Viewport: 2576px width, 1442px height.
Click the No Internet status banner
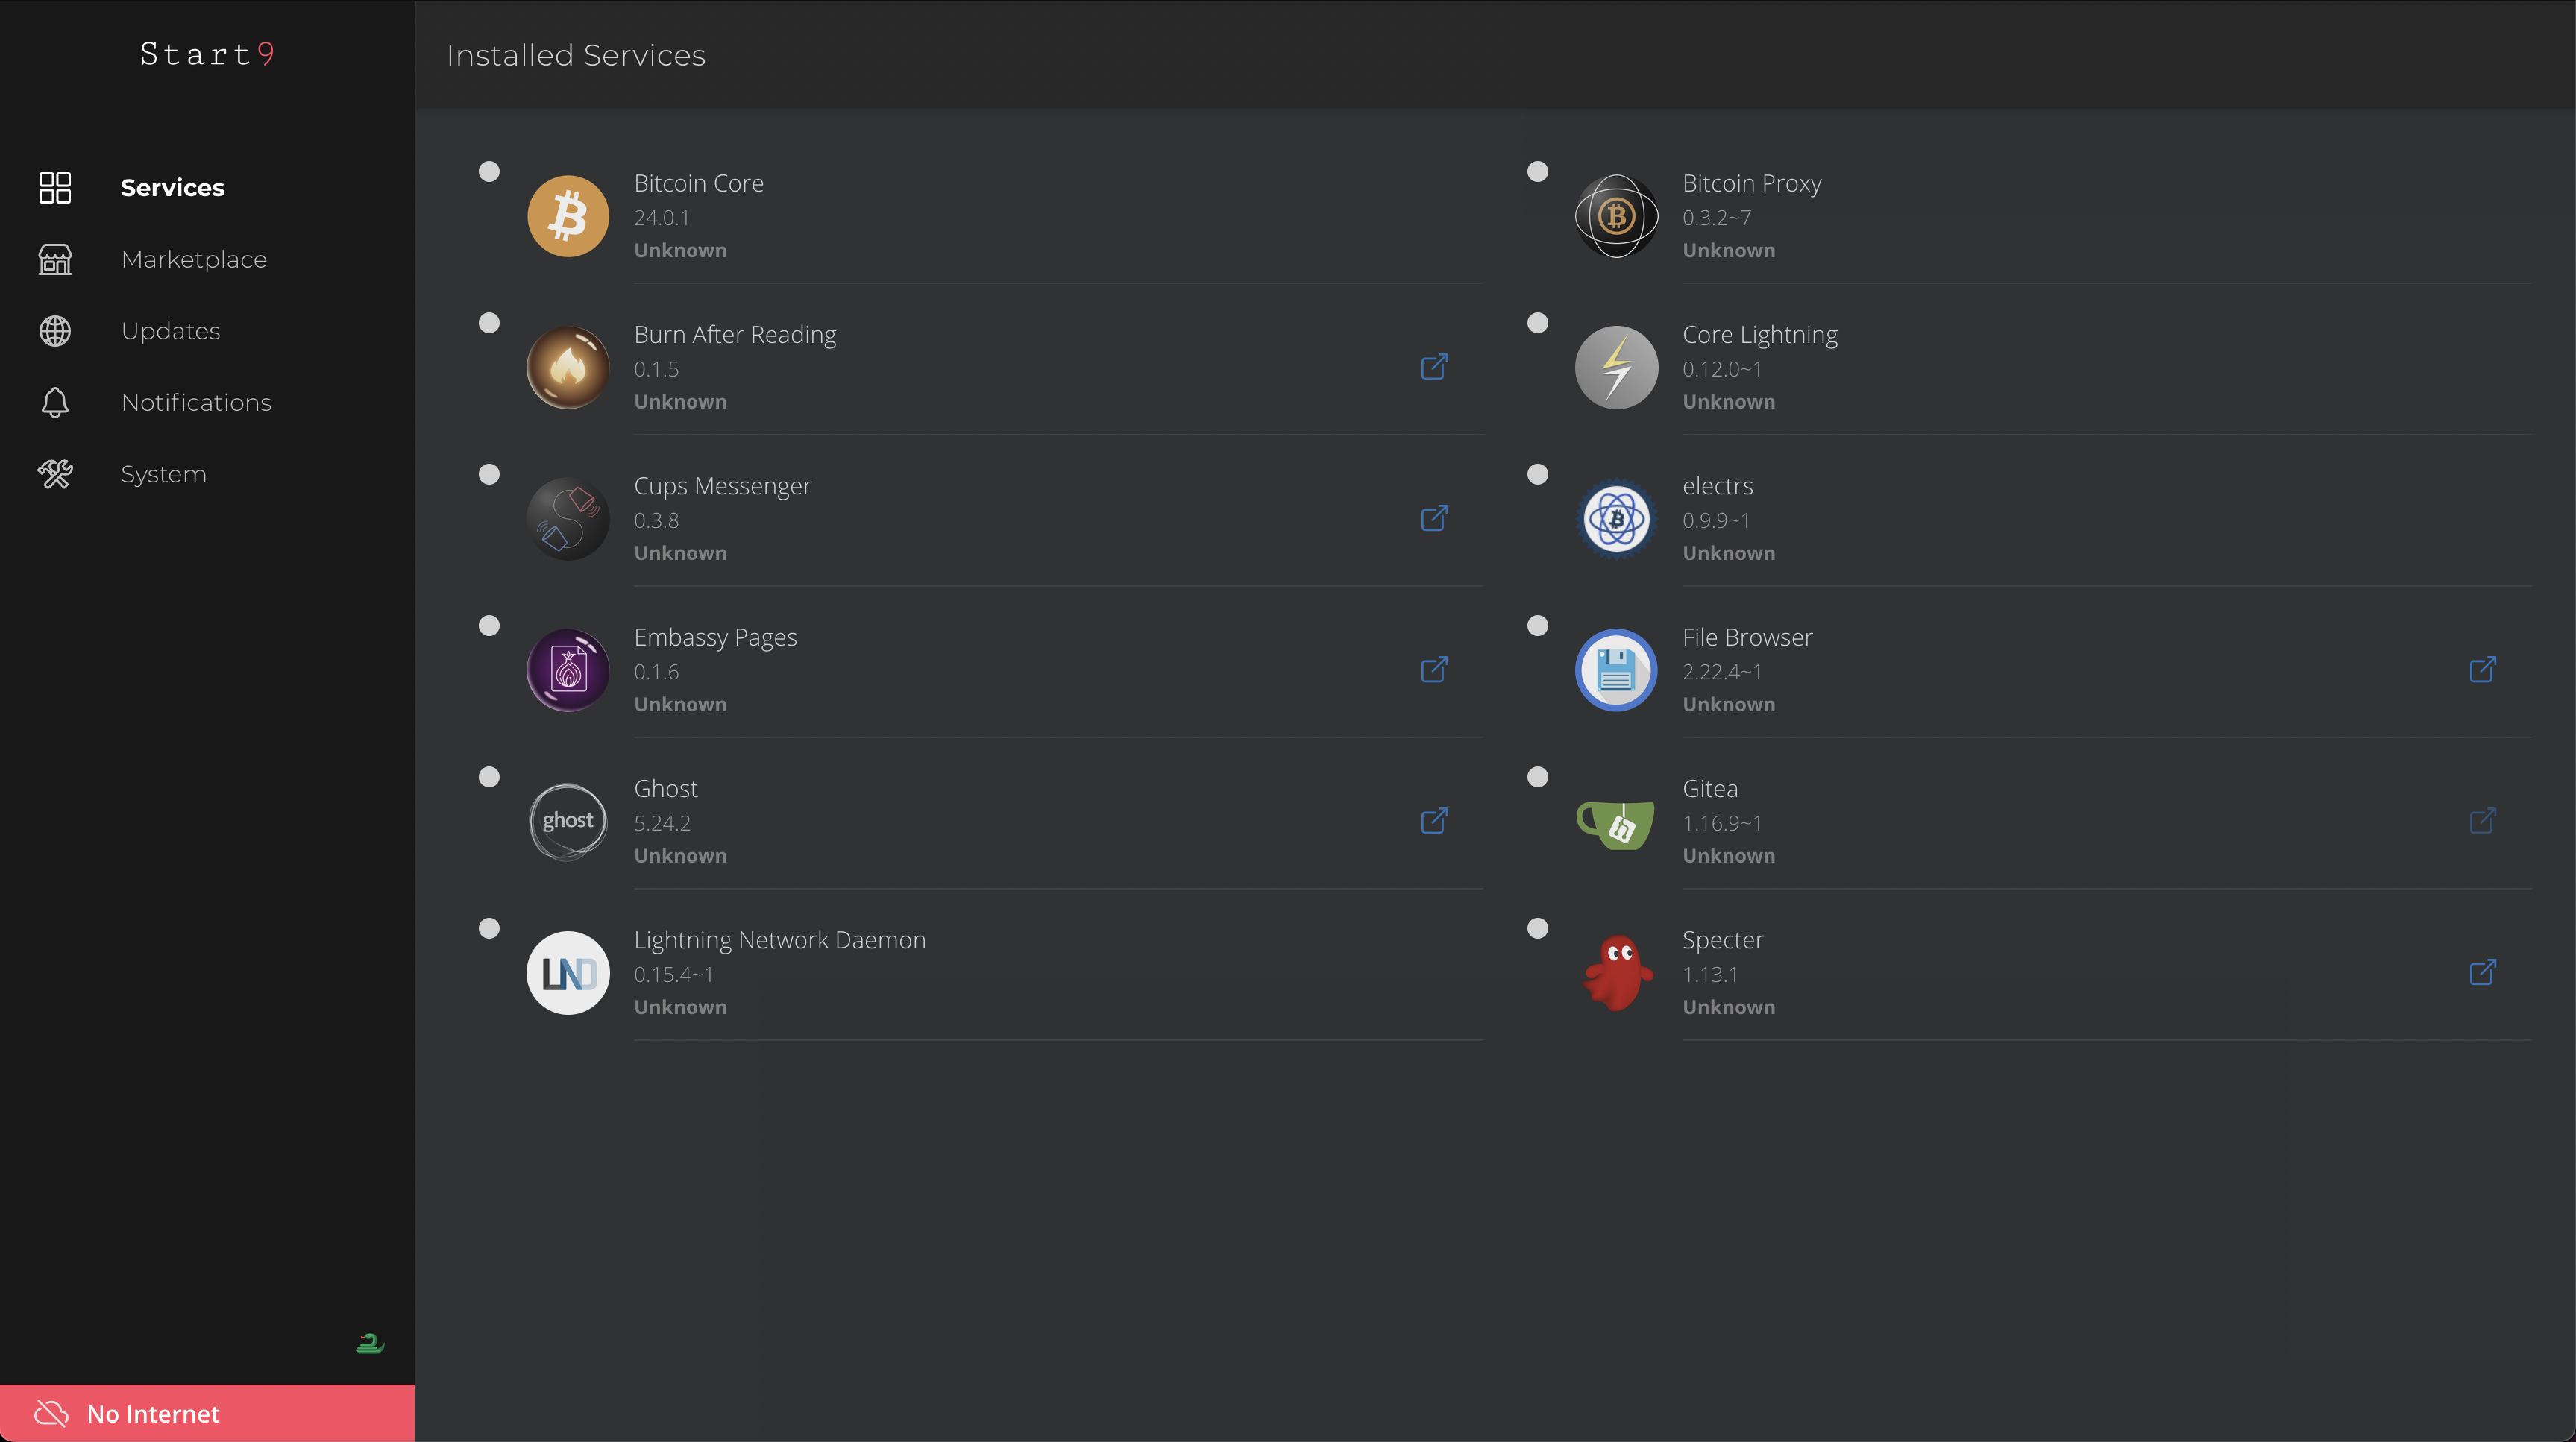point(207,1413)
